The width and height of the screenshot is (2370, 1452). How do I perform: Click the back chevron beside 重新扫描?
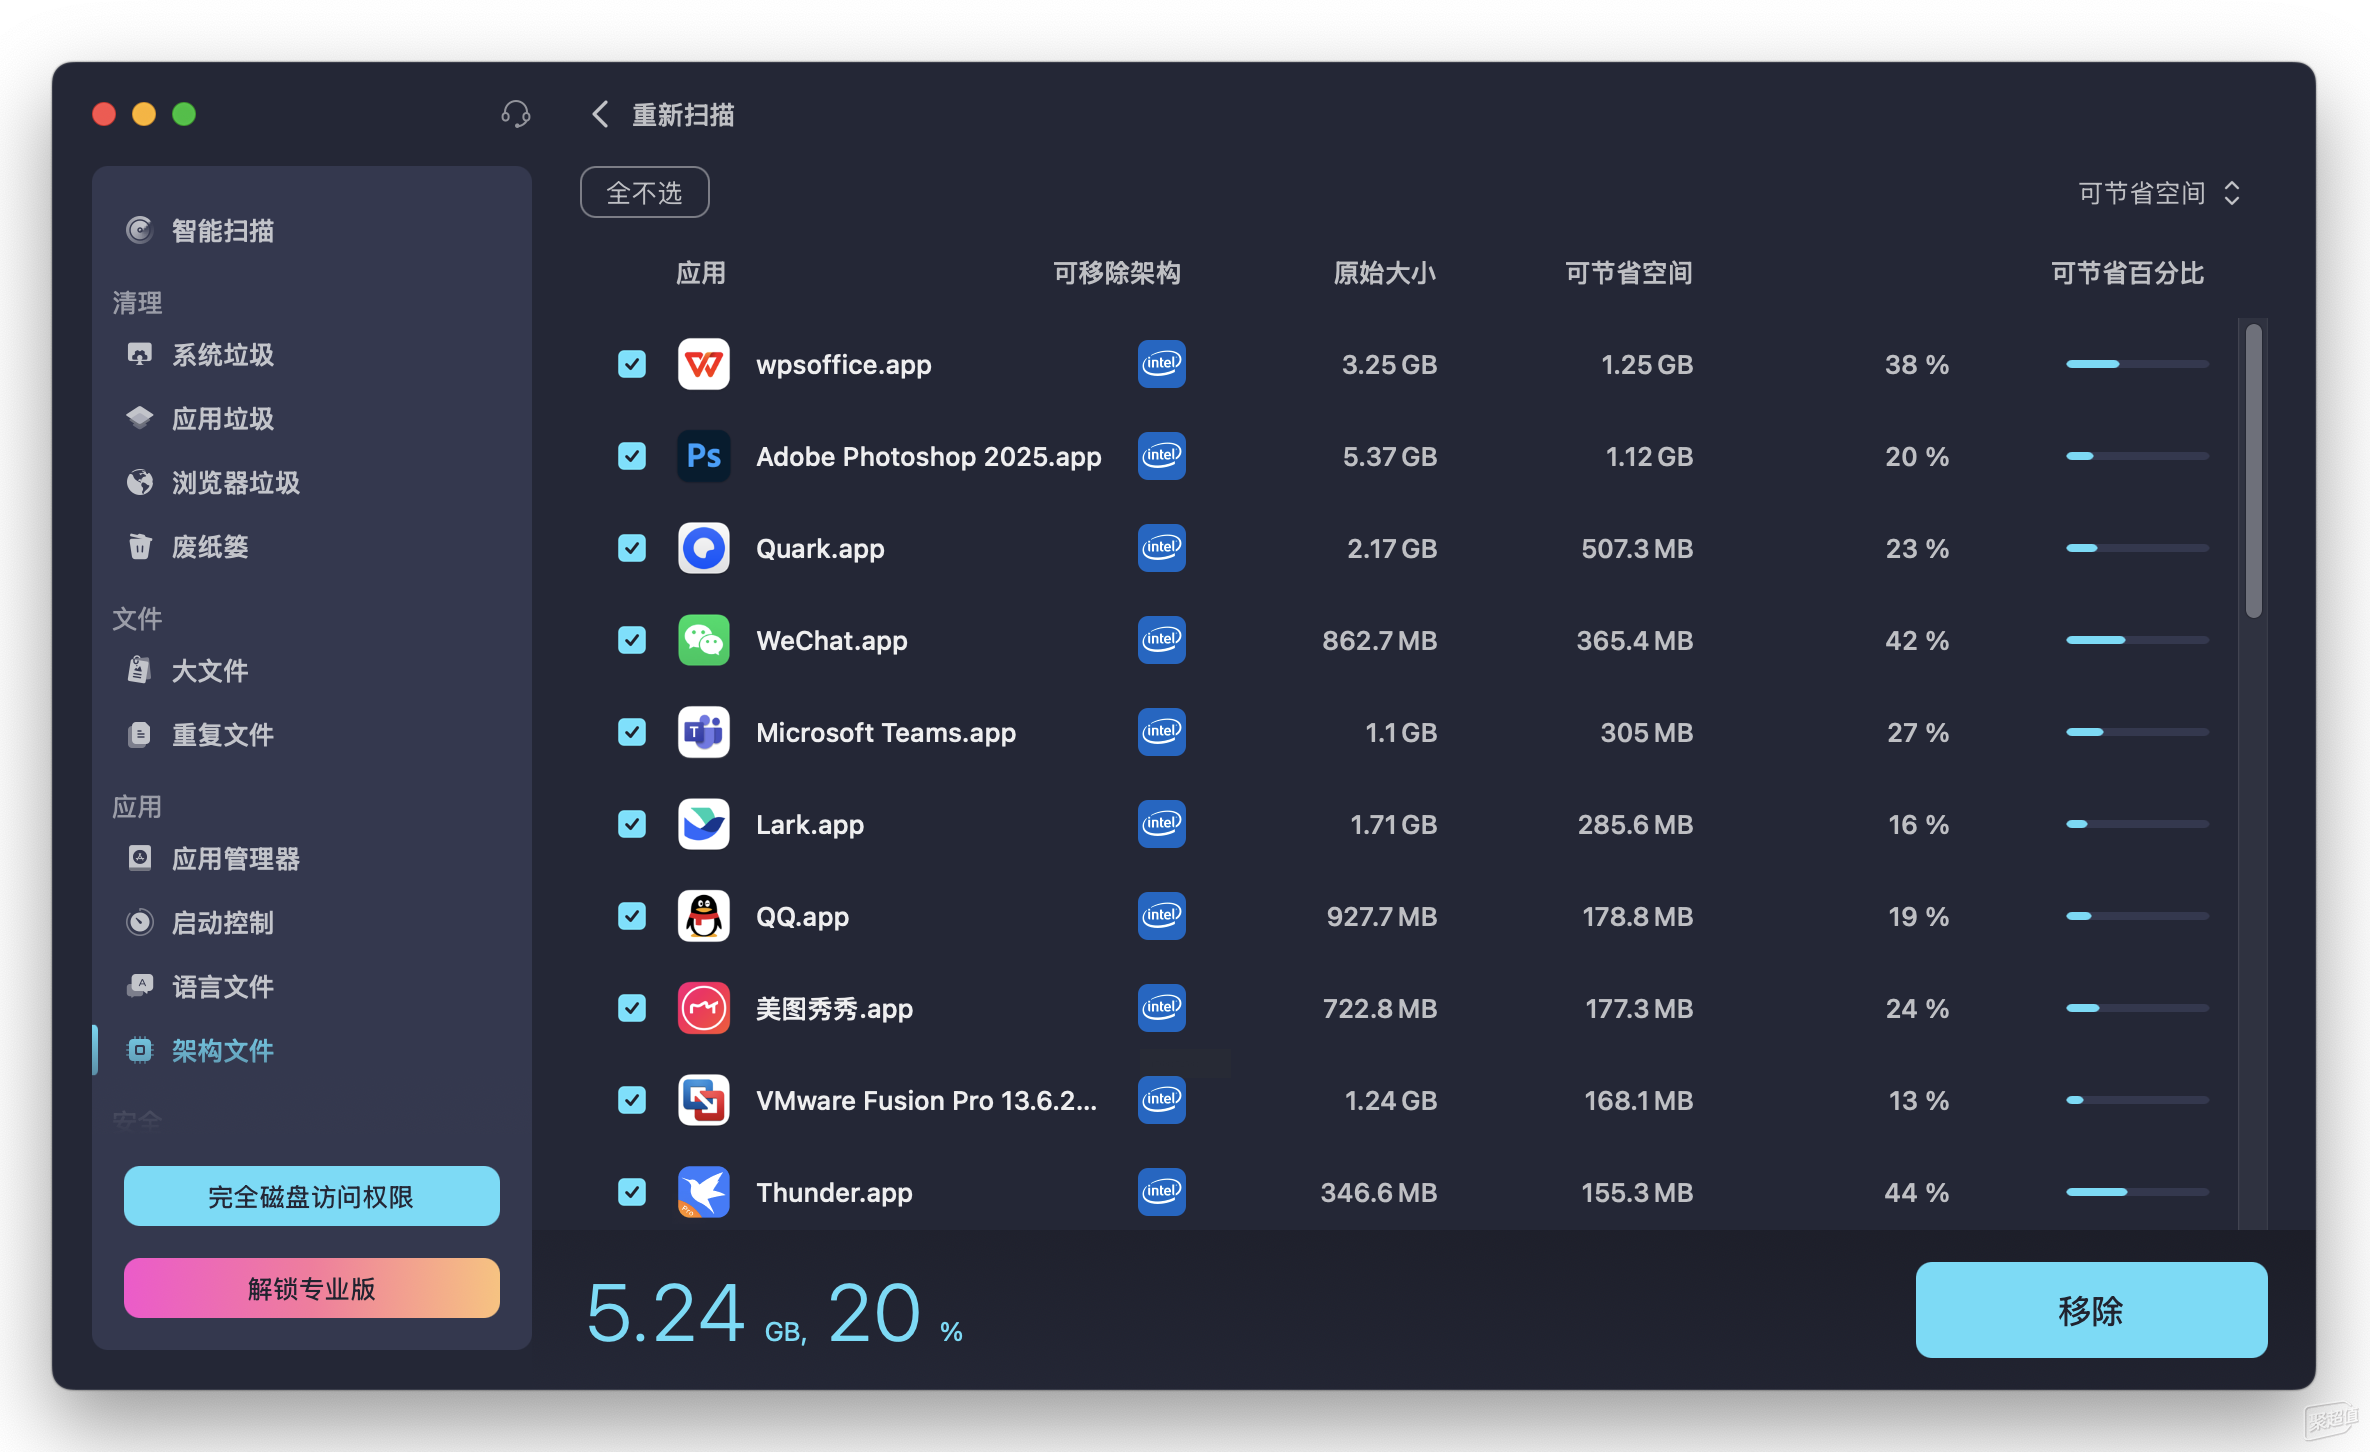pos(600,114)
